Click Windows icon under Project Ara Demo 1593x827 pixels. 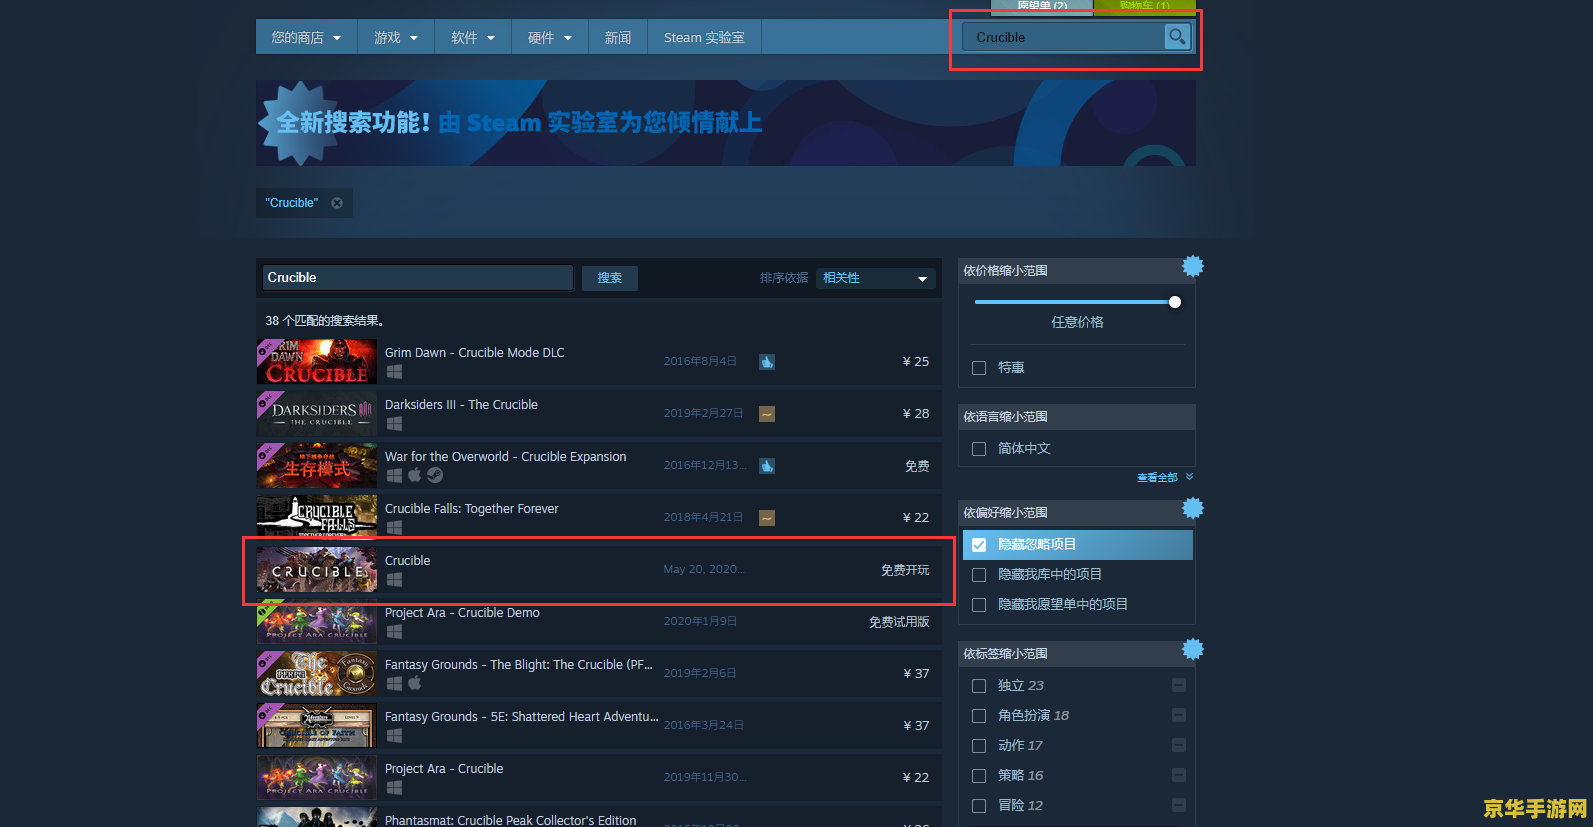(x=394, y=632)
